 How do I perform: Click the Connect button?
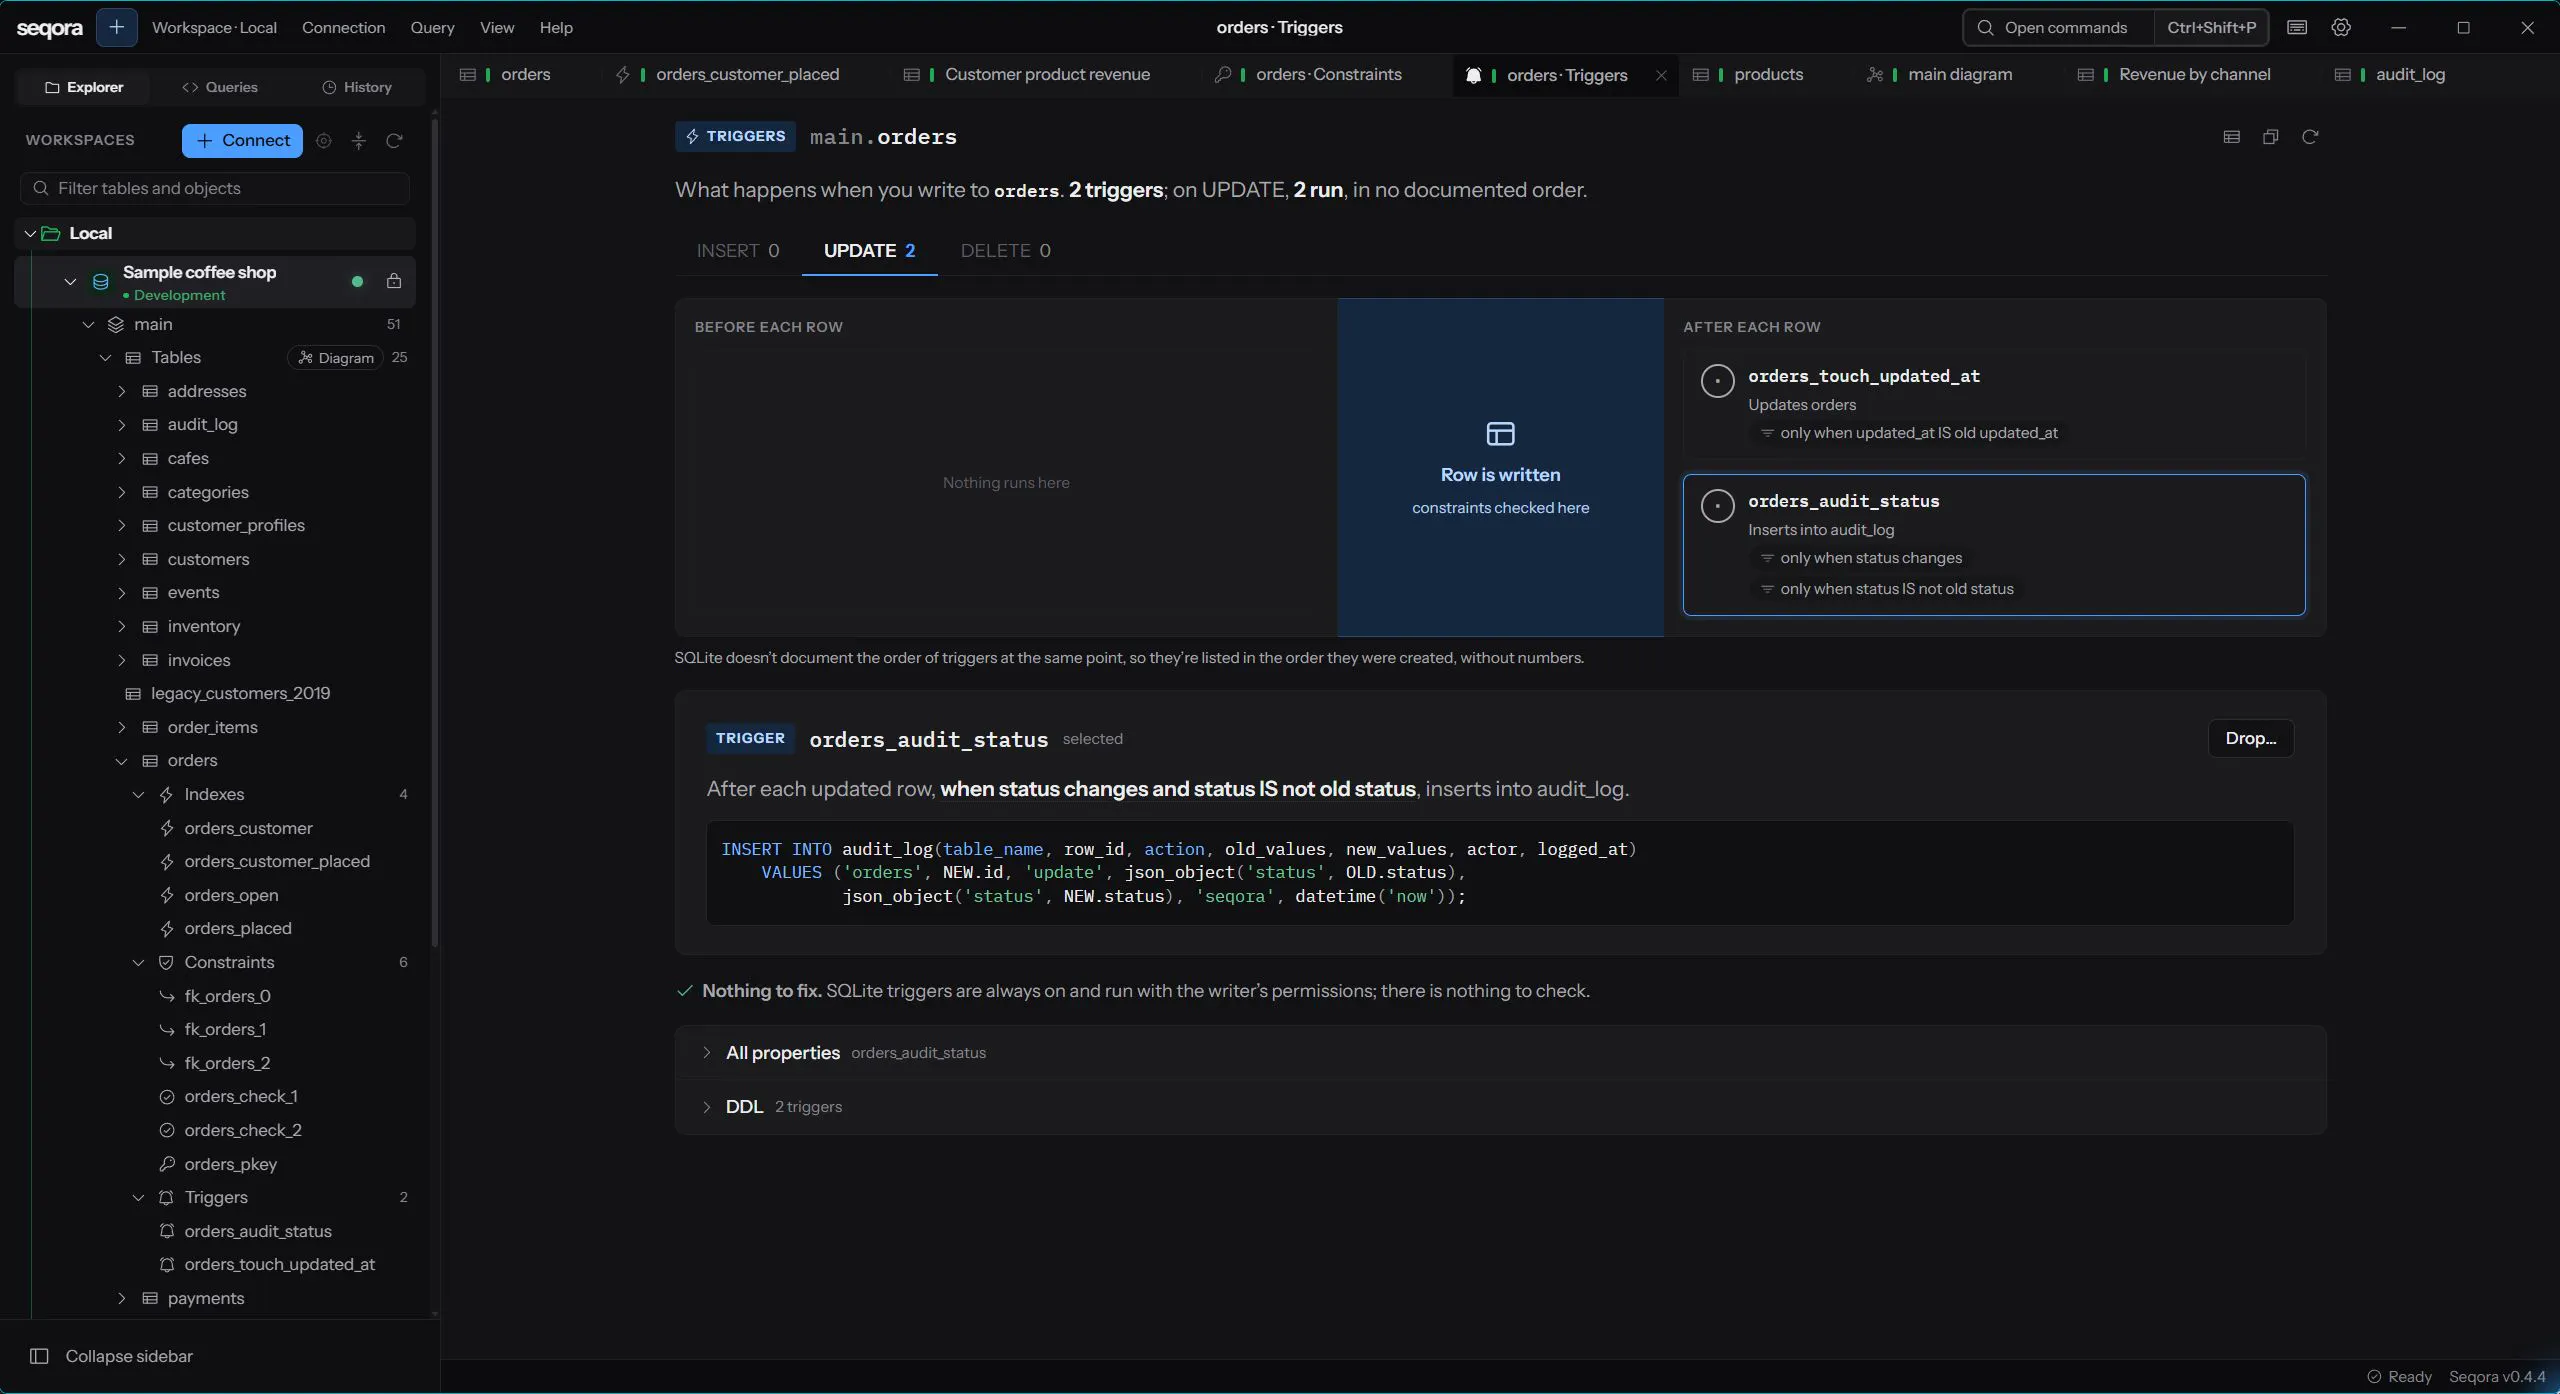point(242,141)
